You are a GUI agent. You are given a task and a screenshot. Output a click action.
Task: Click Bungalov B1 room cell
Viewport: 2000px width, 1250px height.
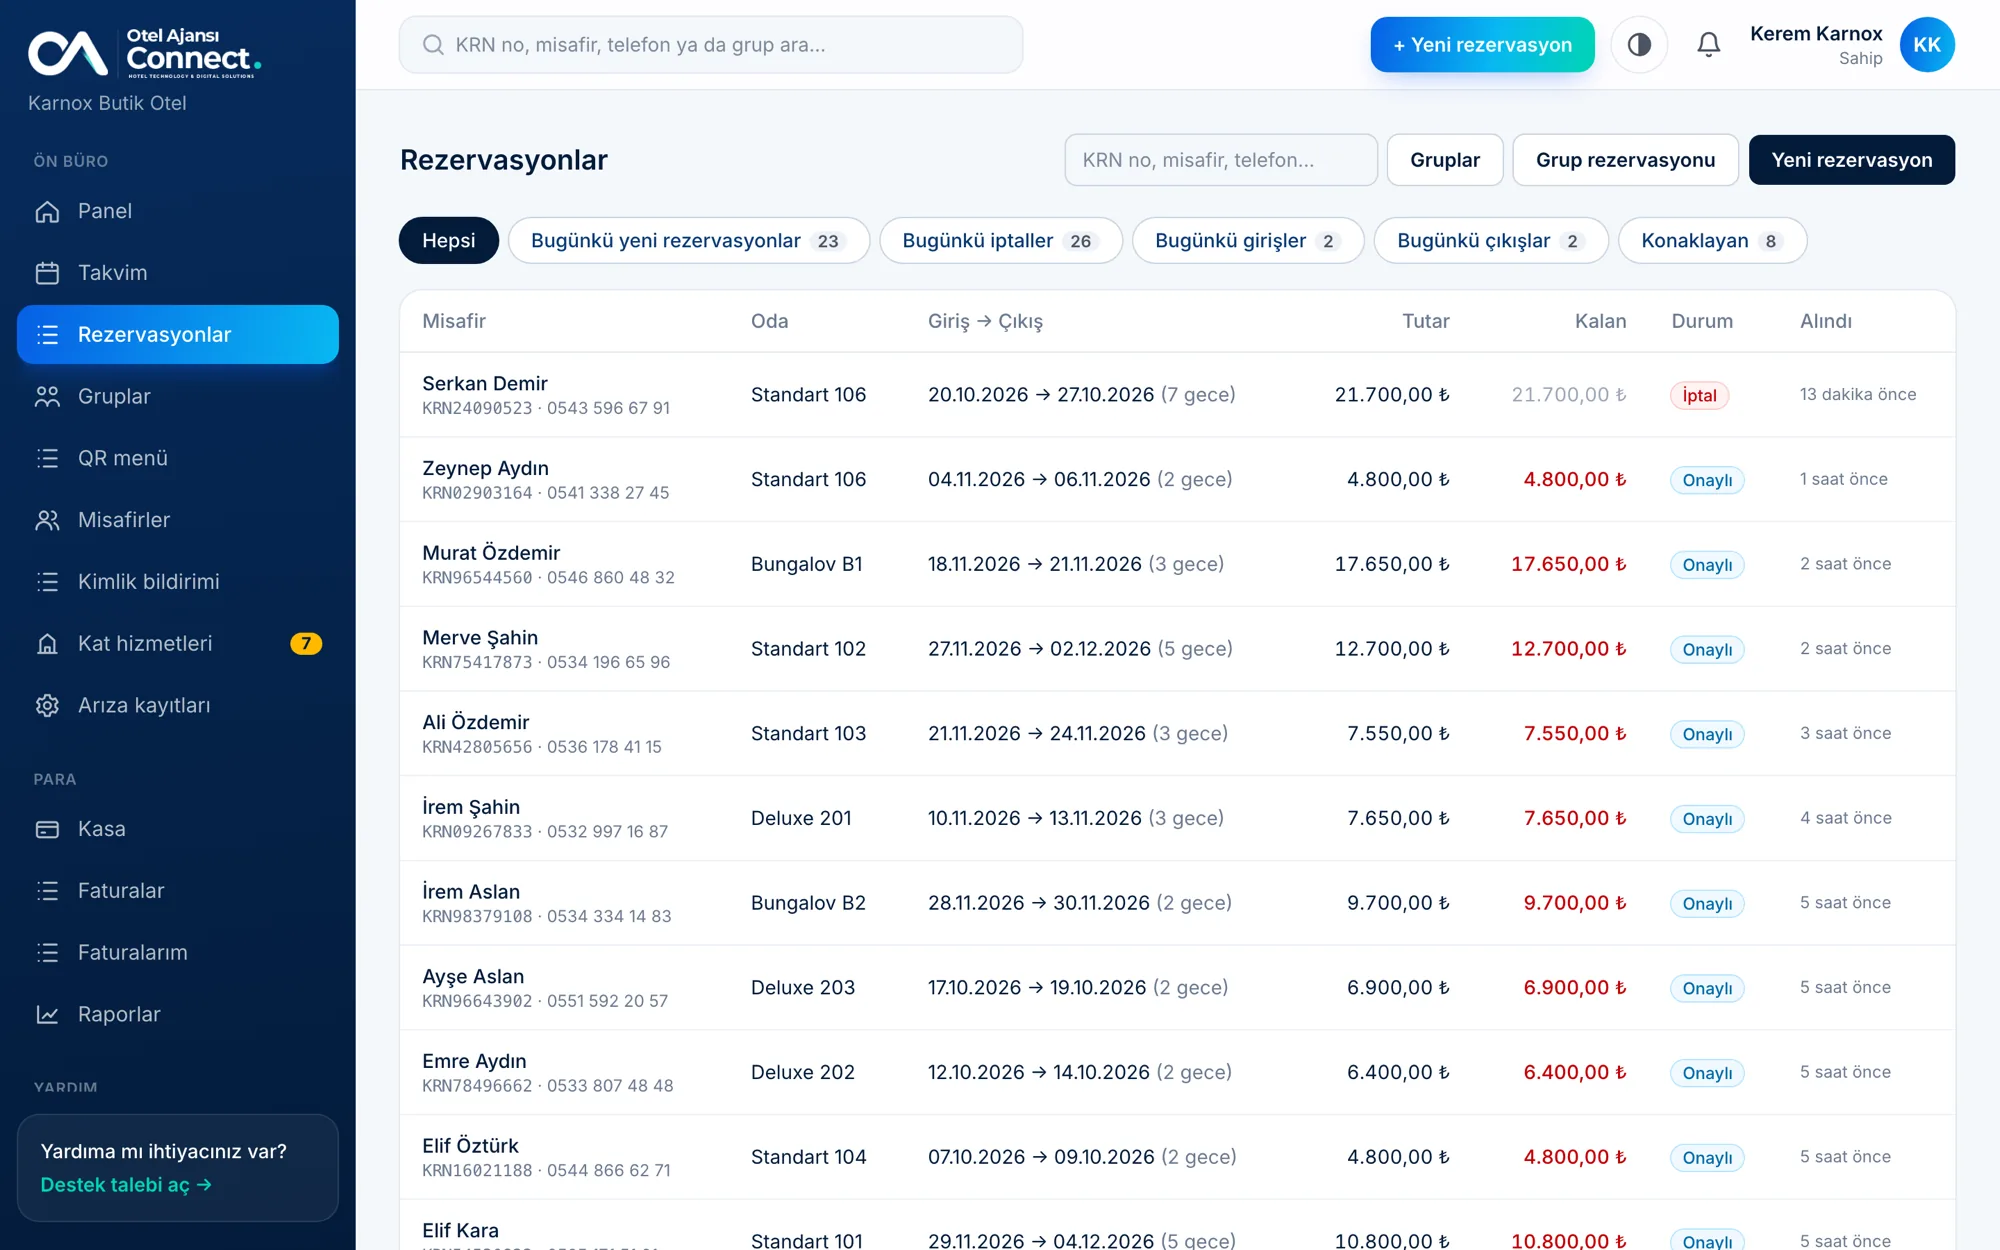(807, 564)
